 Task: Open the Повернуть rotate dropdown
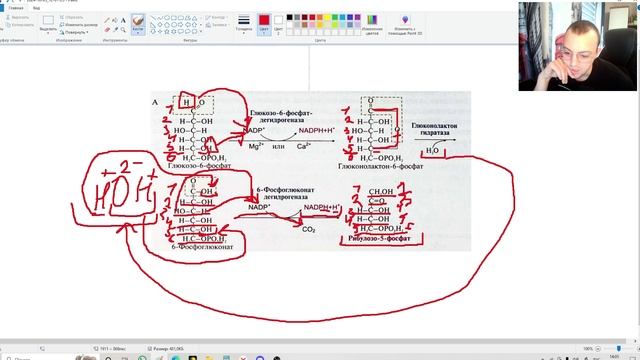click(73, 32)
